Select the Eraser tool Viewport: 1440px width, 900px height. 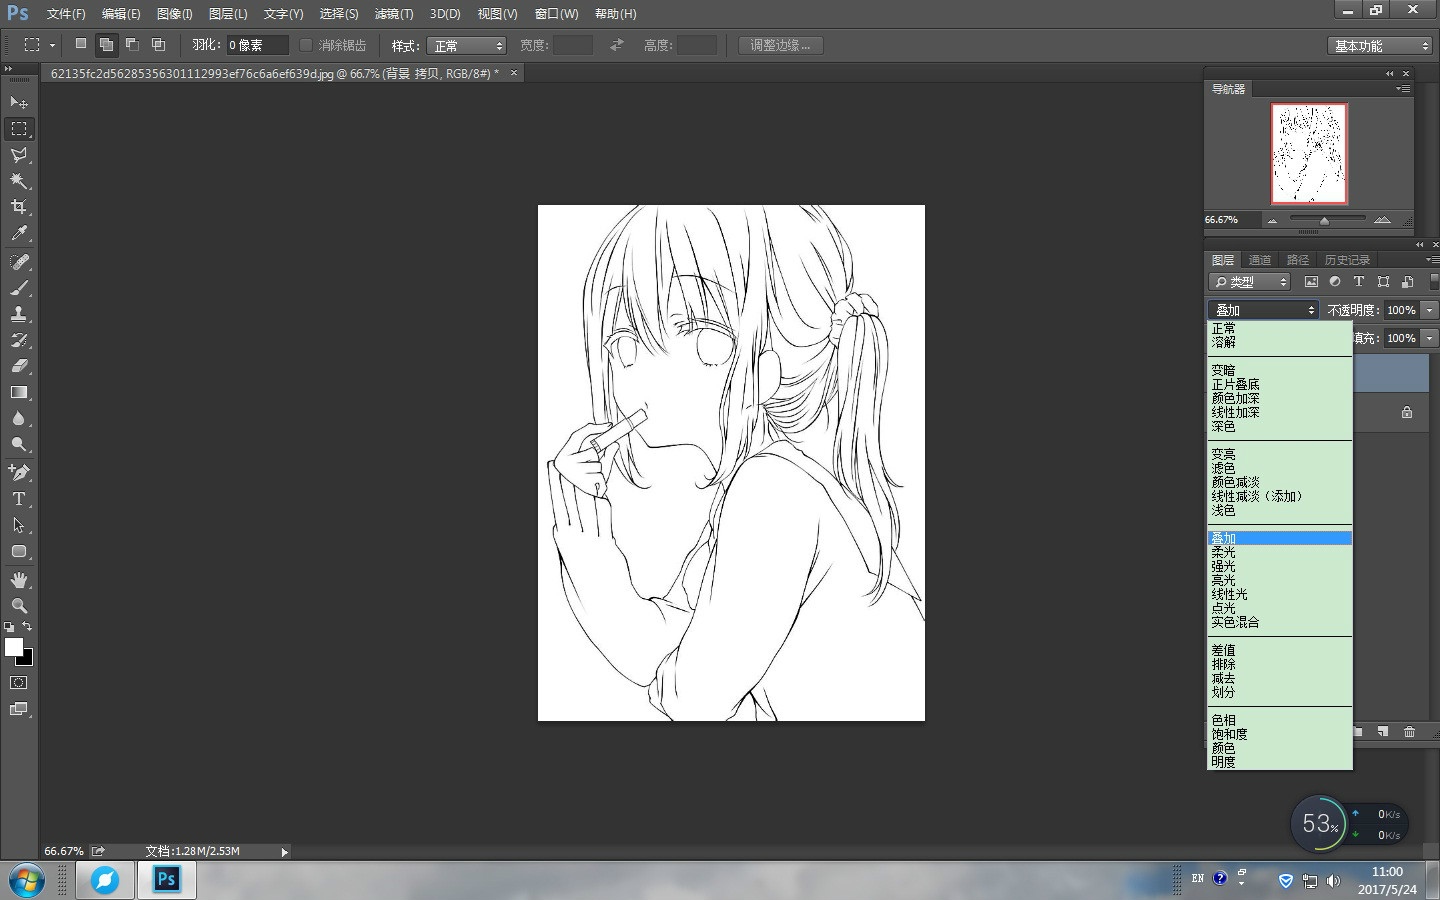[19, 366]
